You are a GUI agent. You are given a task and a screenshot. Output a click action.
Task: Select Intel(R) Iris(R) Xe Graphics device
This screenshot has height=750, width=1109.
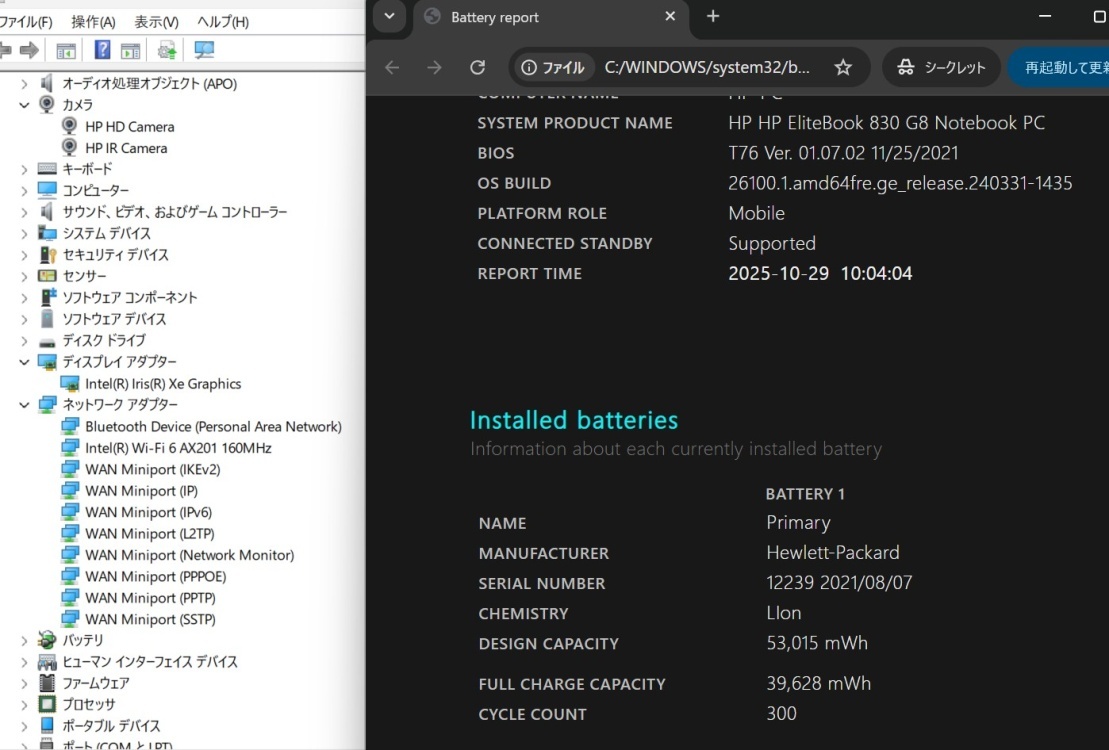coord(162,384)
